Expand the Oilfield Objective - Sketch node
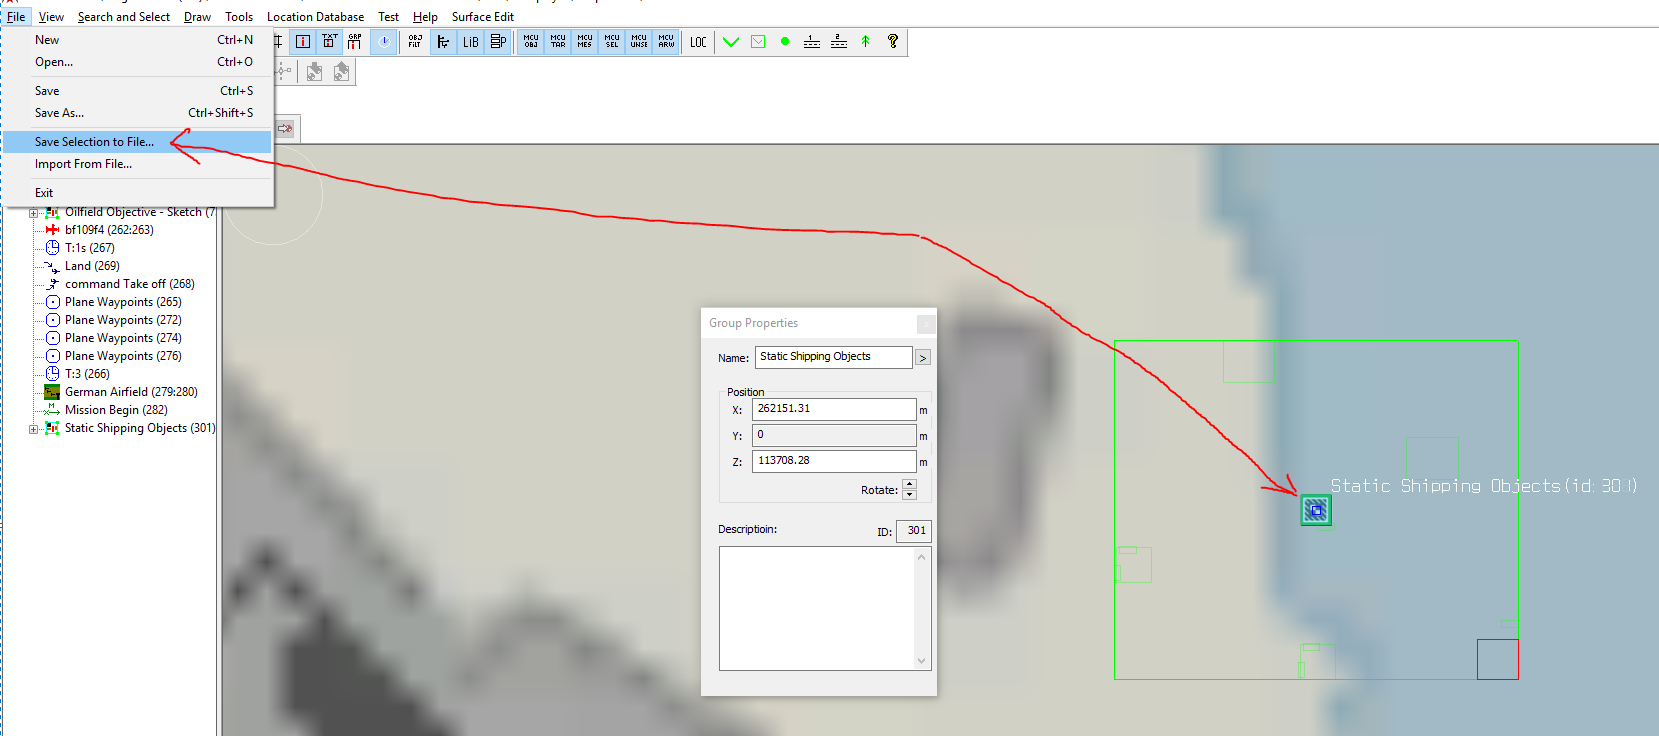 [x=34, y=213]
